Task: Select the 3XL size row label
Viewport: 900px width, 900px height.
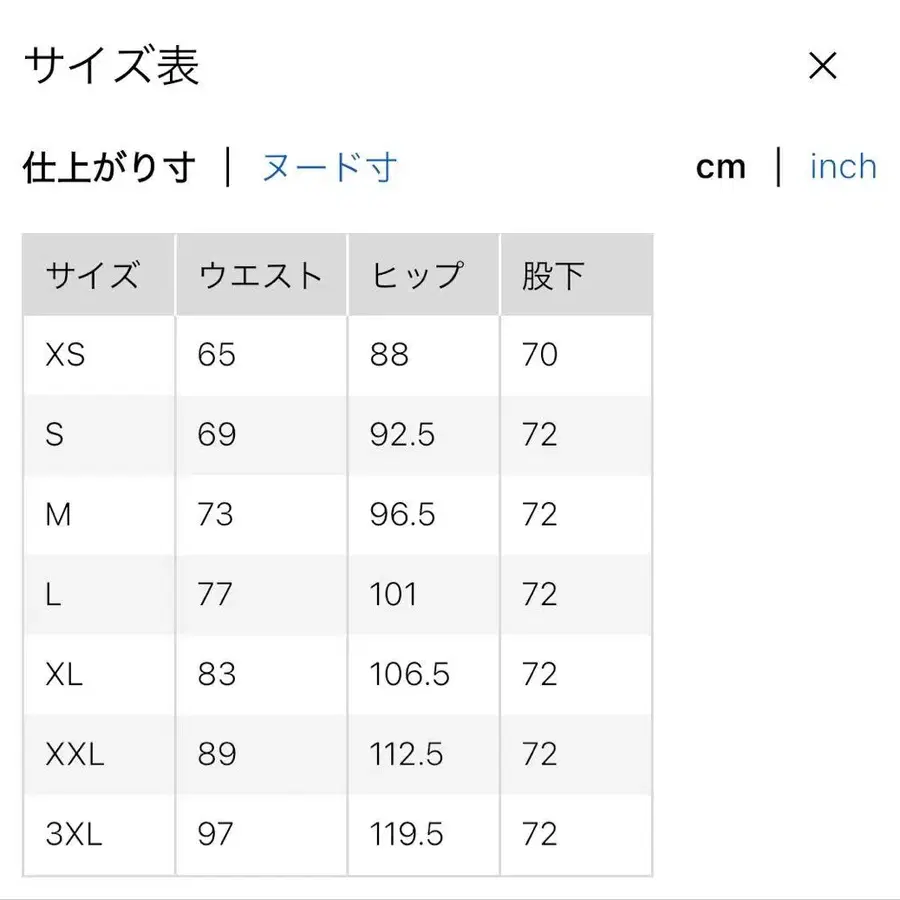Action: click(75, 833)
